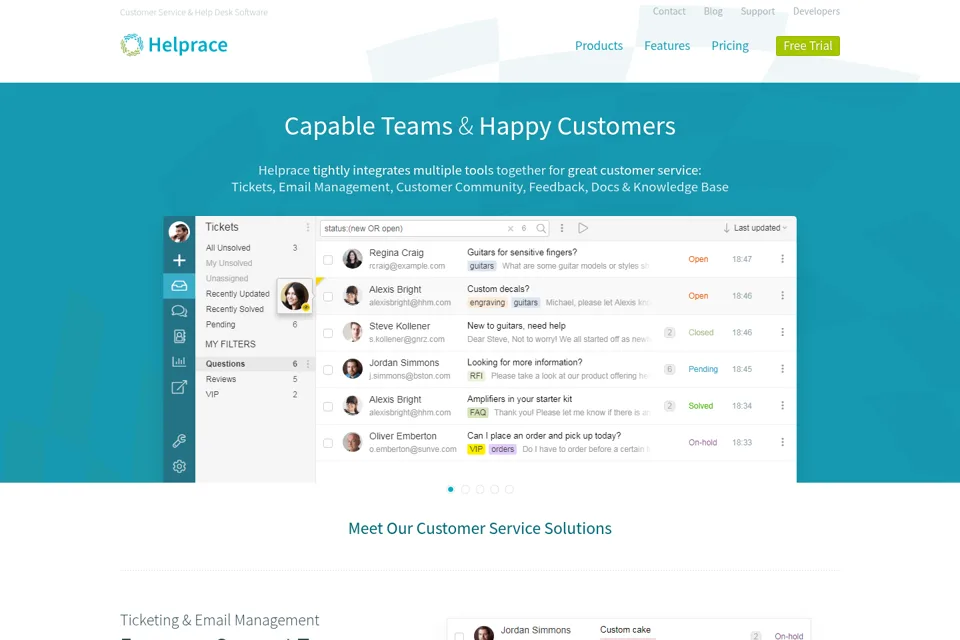This screenshot has height=640, width=960.
Task: Click the Pending status label
Action: pos(703,369)
